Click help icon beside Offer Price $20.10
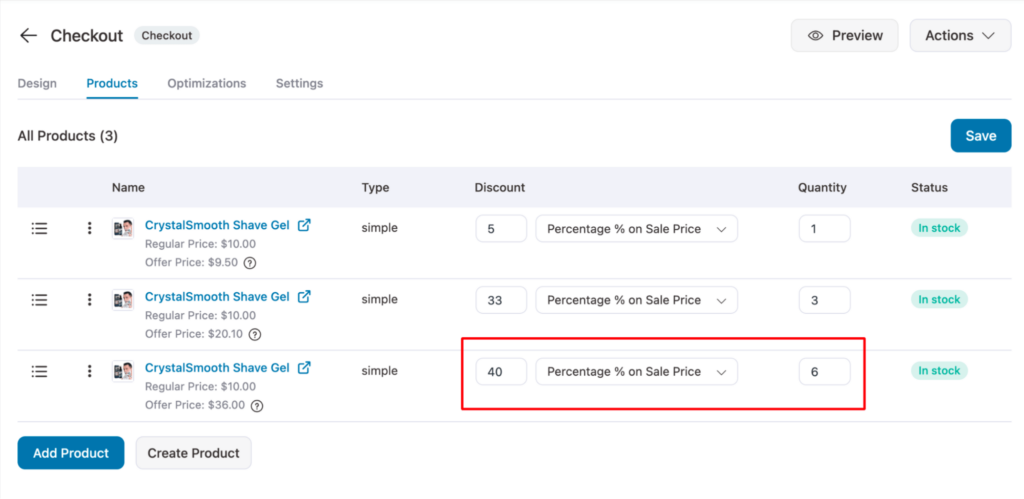Image resolution: width=1024 pixels, height=499 pixels. pos(256,334)
